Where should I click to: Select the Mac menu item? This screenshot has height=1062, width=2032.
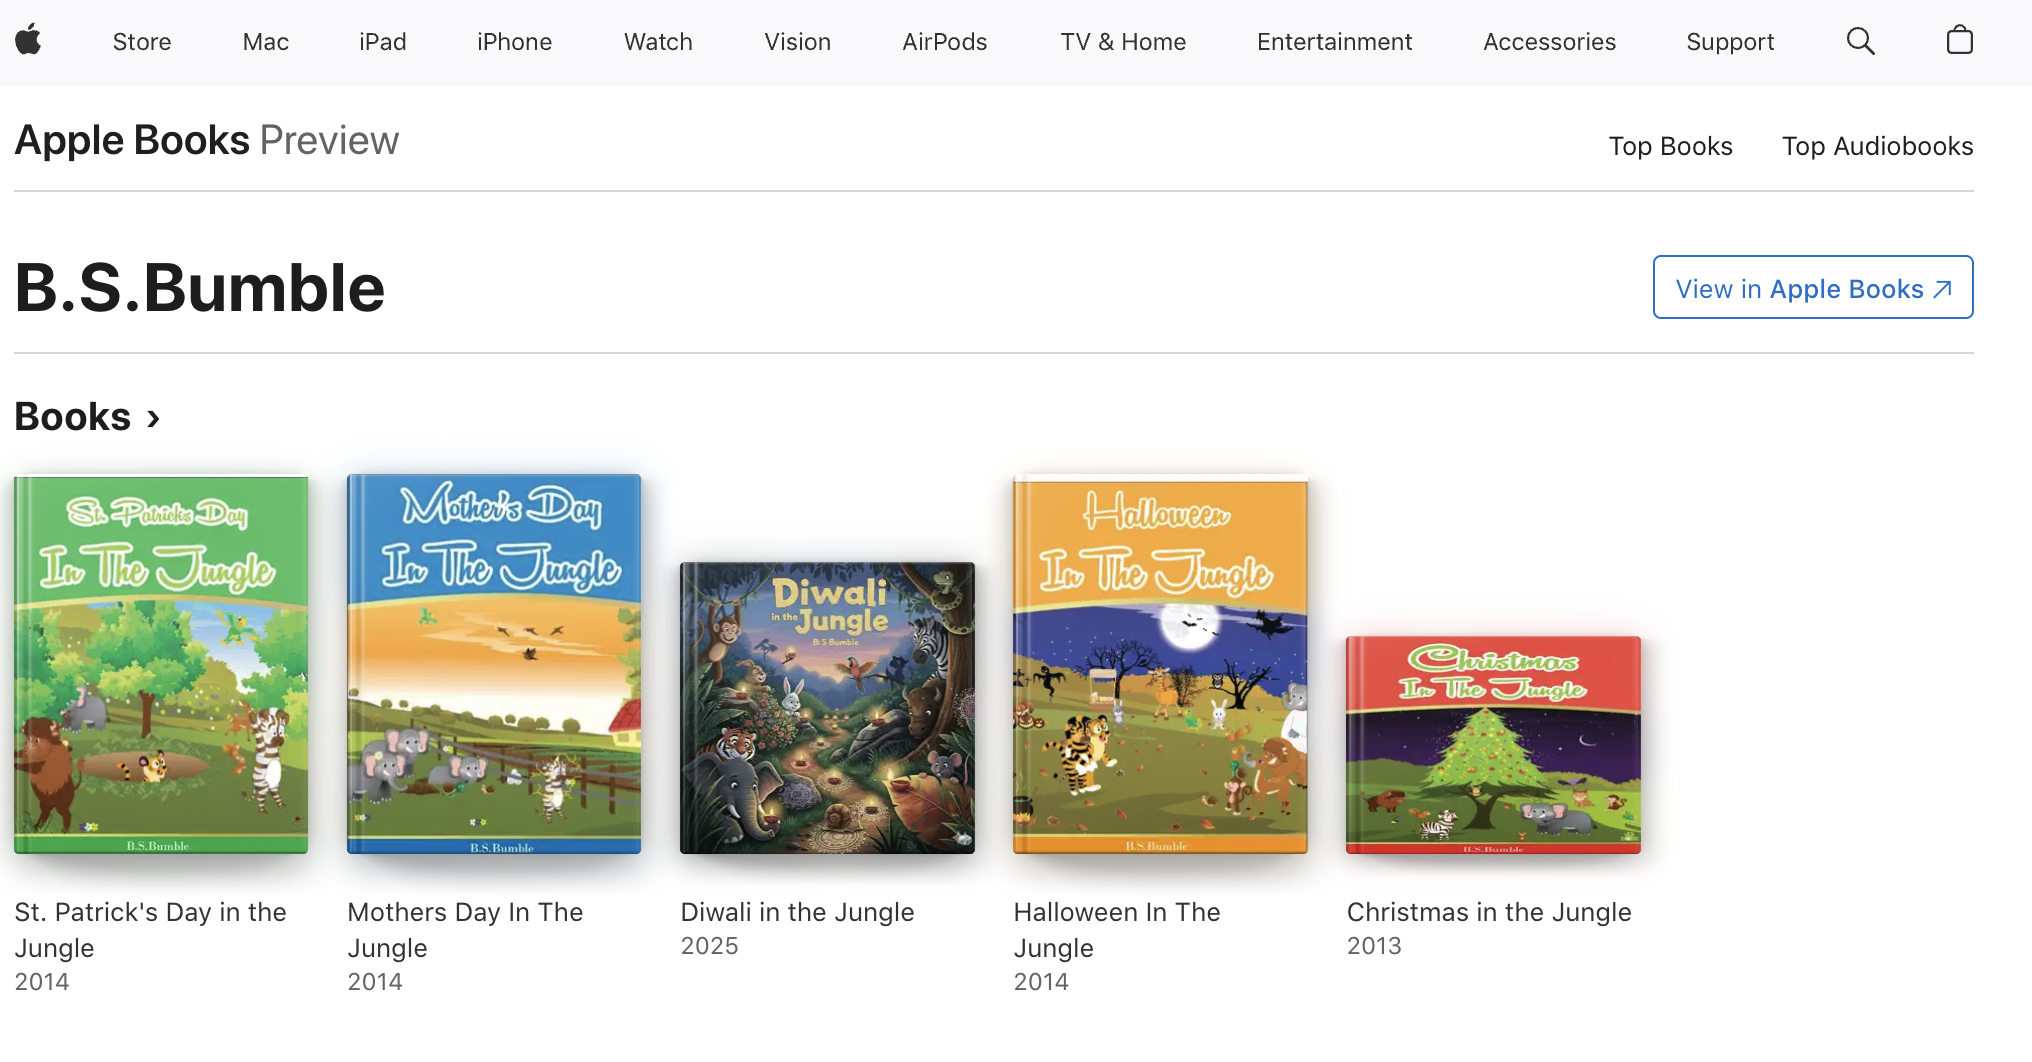coord(266,42)
